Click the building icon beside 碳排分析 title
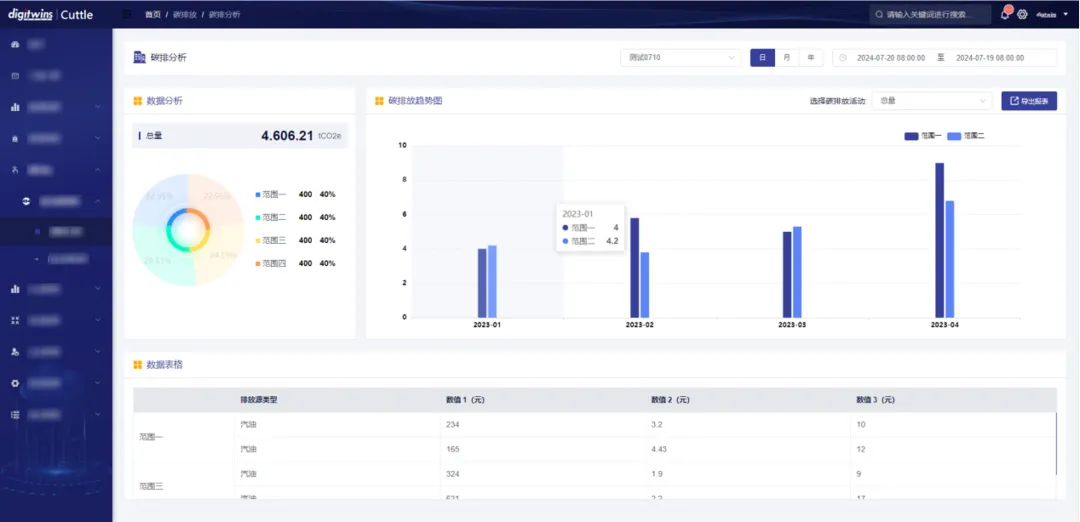 [x=139, y=57]
